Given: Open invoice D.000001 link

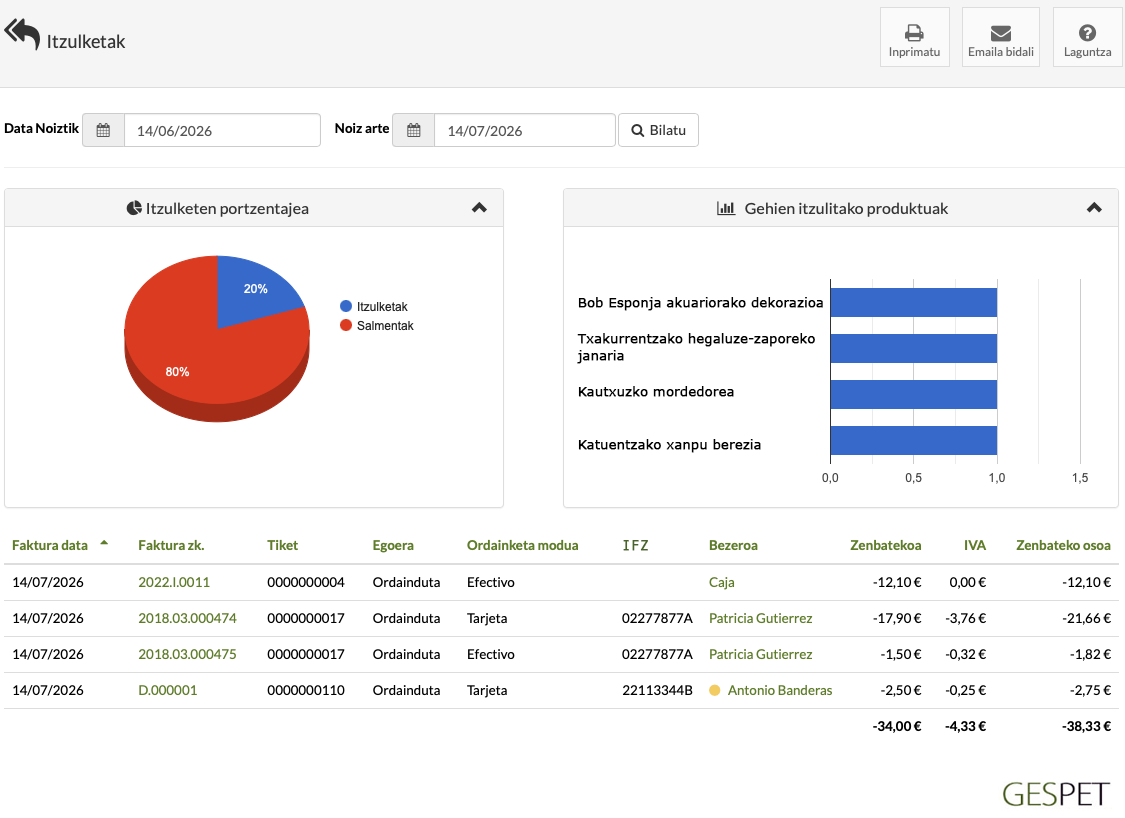Looking at the screenshot, I should coord(168,690).
